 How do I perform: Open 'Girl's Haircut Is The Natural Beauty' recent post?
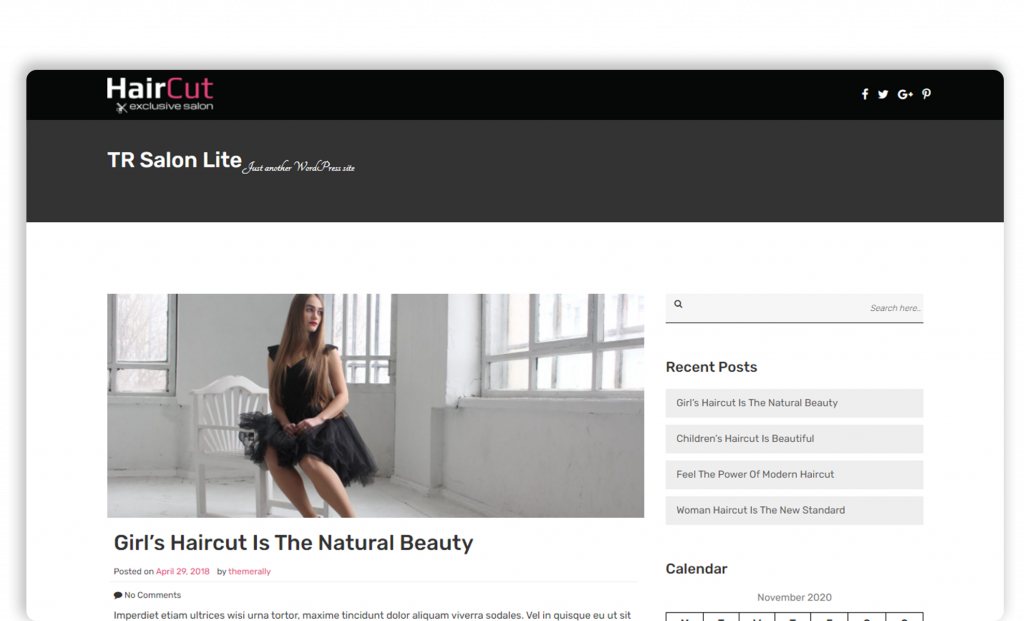click(x=794, y=403)
